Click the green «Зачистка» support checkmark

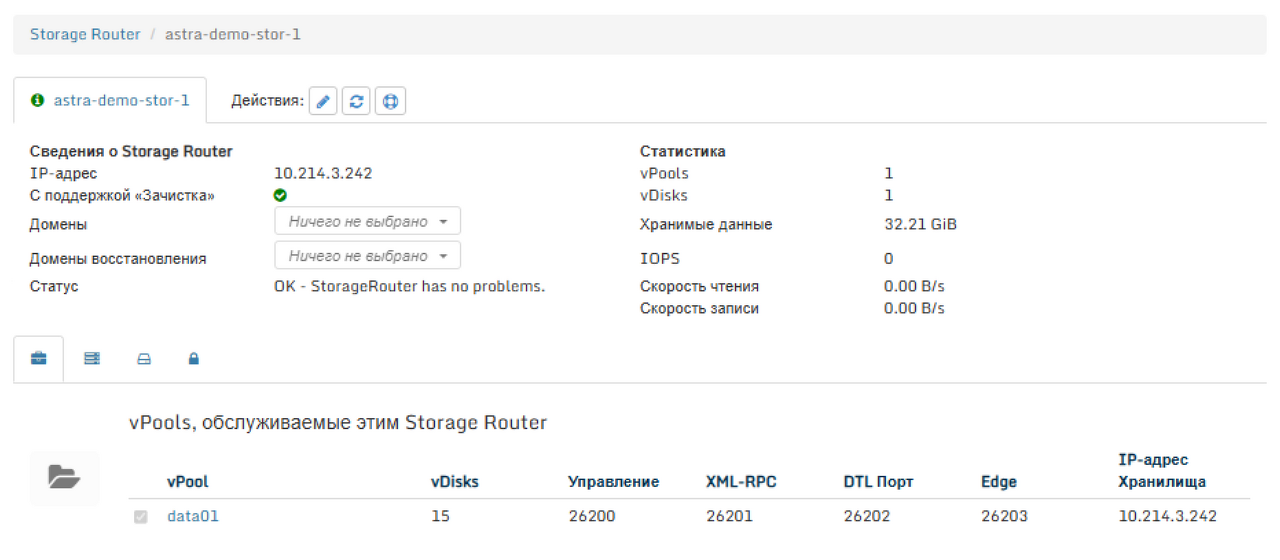tap(280, 196)
